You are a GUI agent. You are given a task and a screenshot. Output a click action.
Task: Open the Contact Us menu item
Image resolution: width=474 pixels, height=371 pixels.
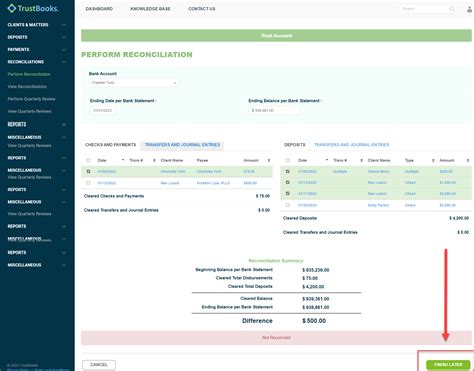click(x=202, y=9)
